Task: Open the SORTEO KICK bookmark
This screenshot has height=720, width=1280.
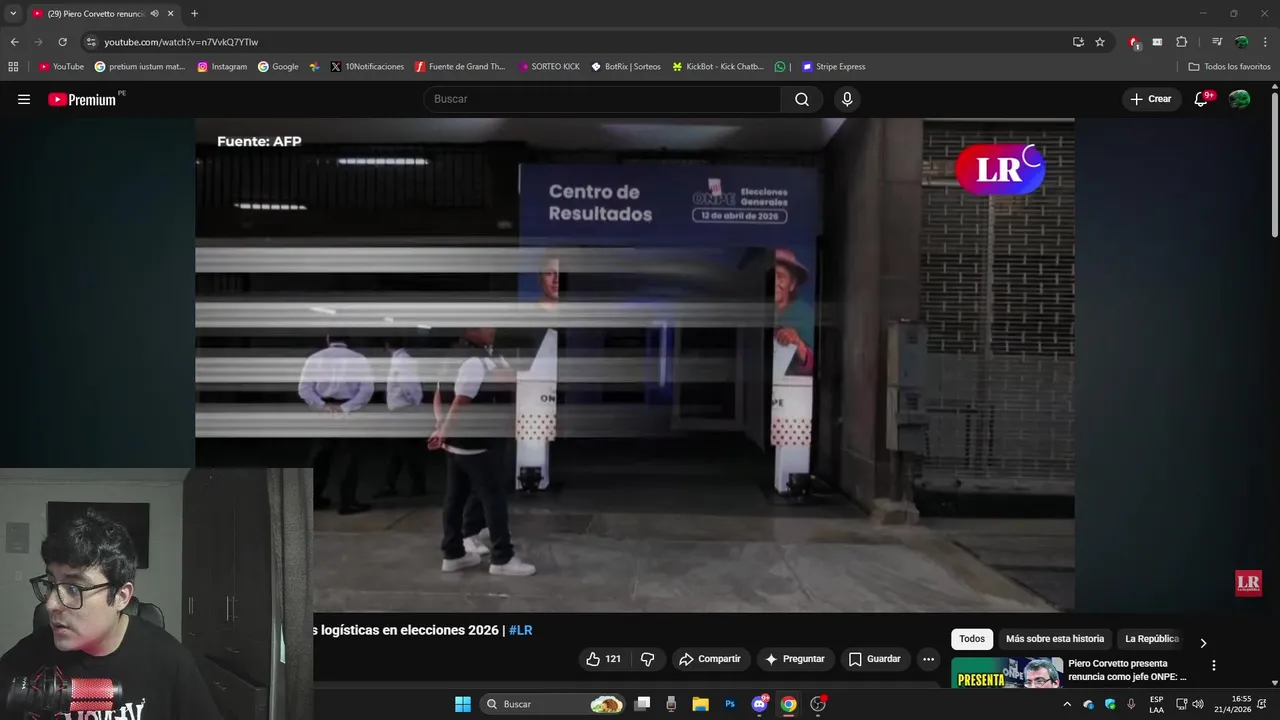Action: pyautogui.click(x=549, y=67)
